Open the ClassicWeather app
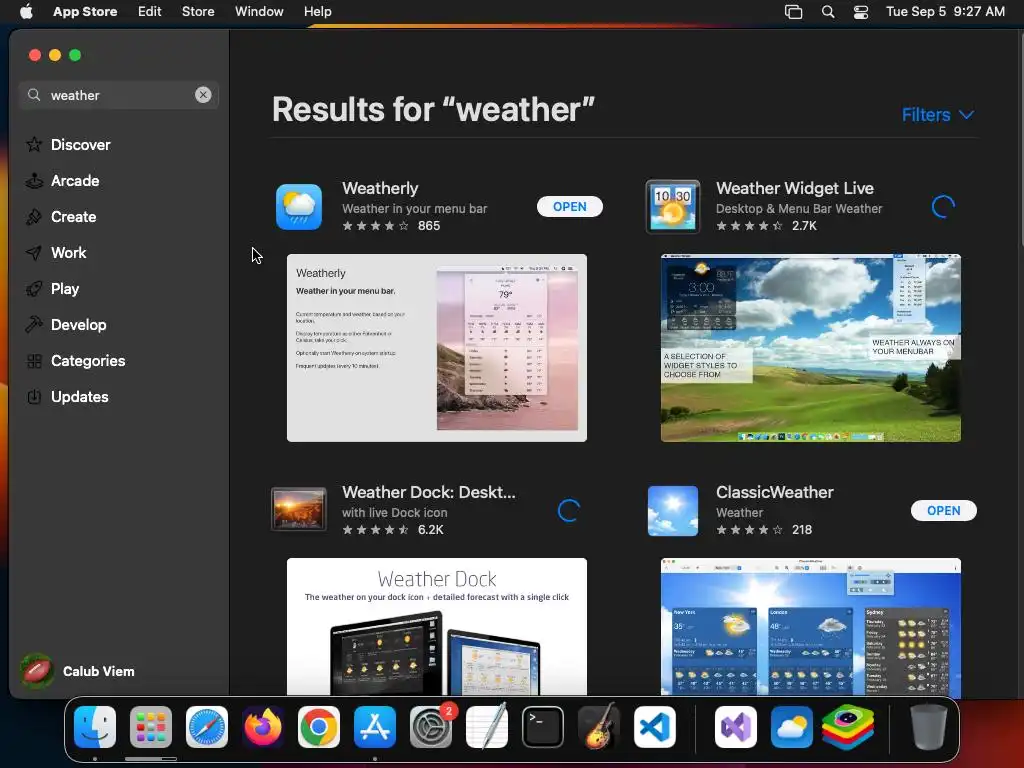The image size is (1024, 768). [944, 511]
